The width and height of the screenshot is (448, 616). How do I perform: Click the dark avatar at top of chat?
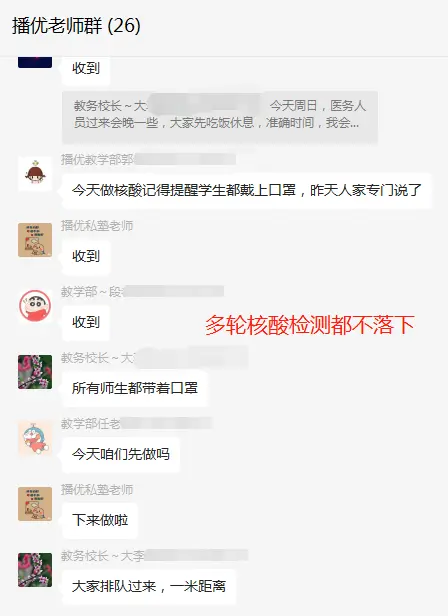(35, 62)
